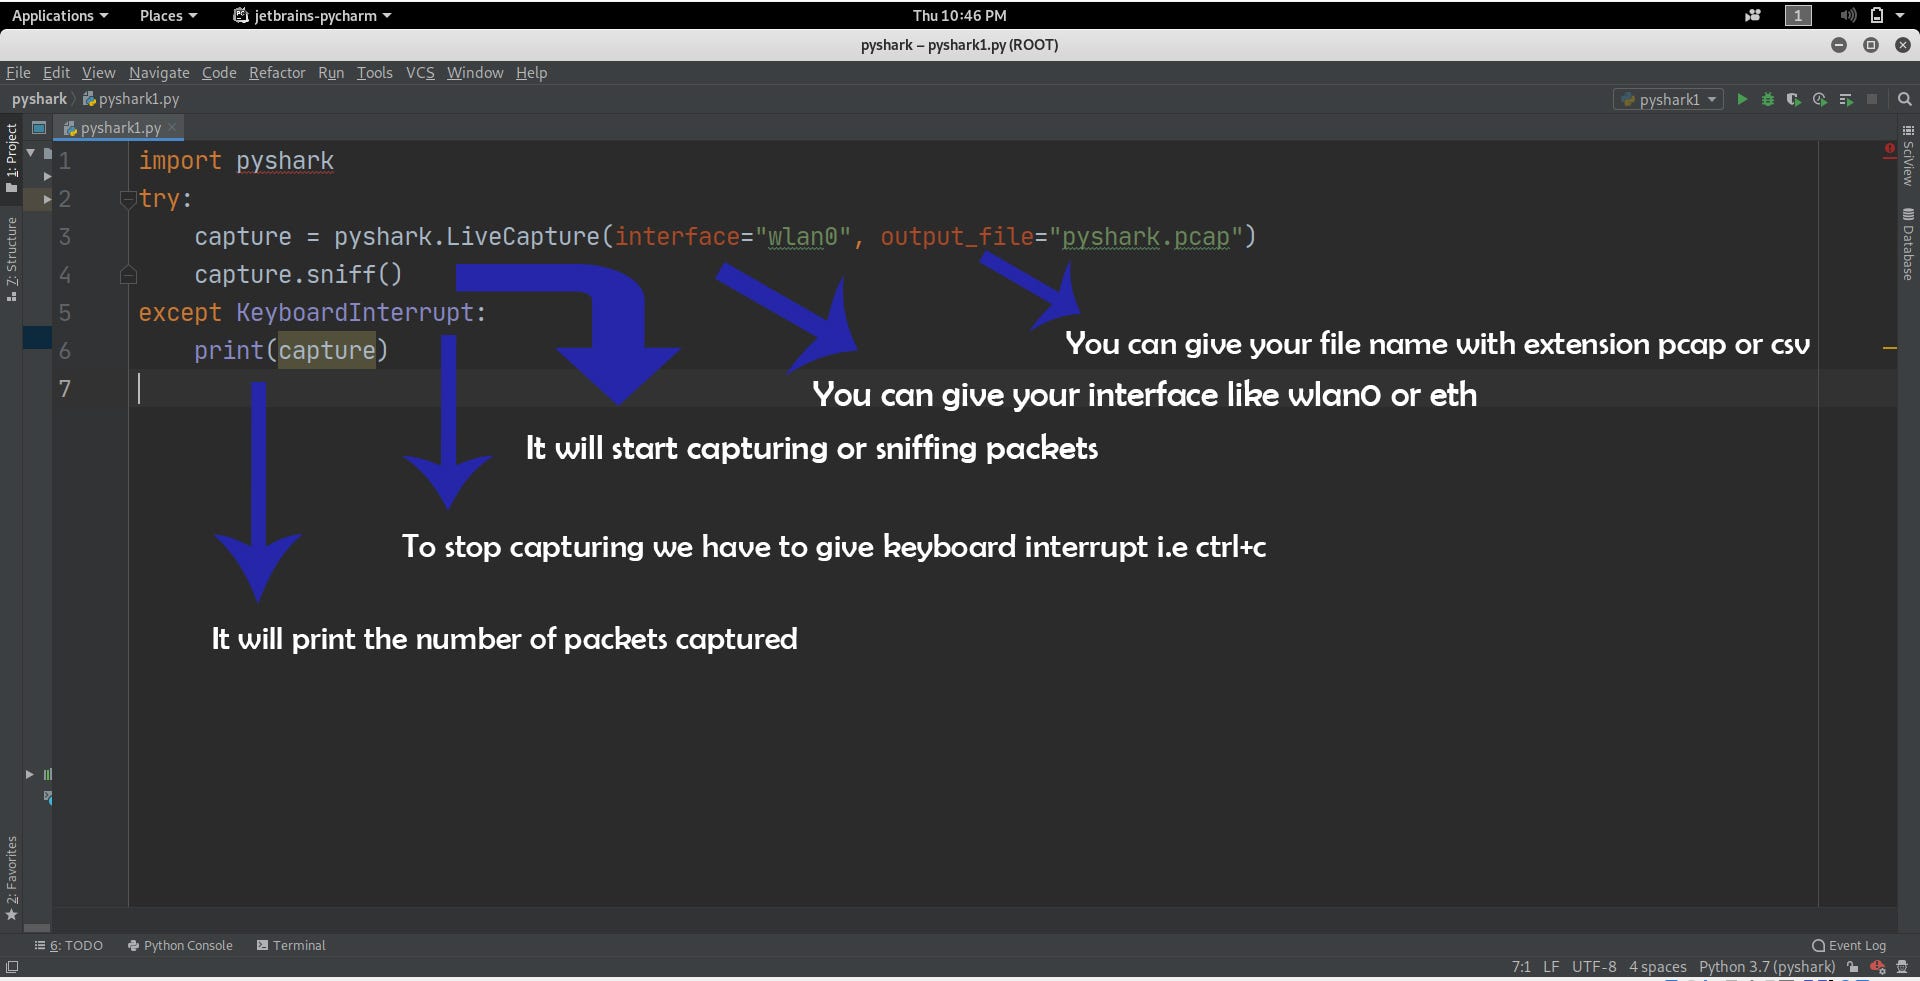Click the pyshark1.py breadcrumb in navigation bar
The height and width of the screenshot is (981, 1920).
pos(131,99)
